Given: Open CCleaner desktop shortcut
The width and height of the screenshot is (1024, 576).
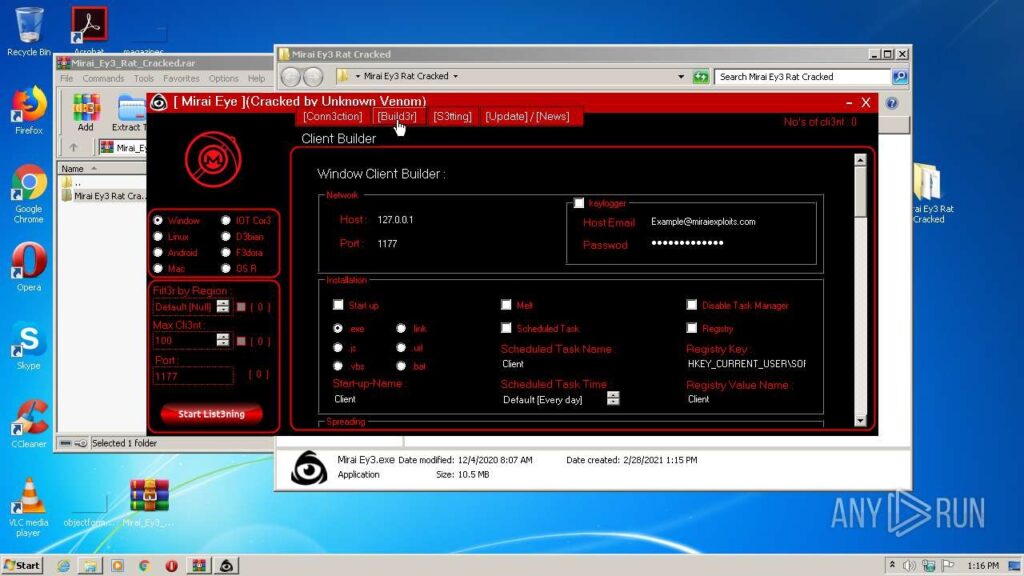Looking at the screenshot, I should tap(28, 423).
